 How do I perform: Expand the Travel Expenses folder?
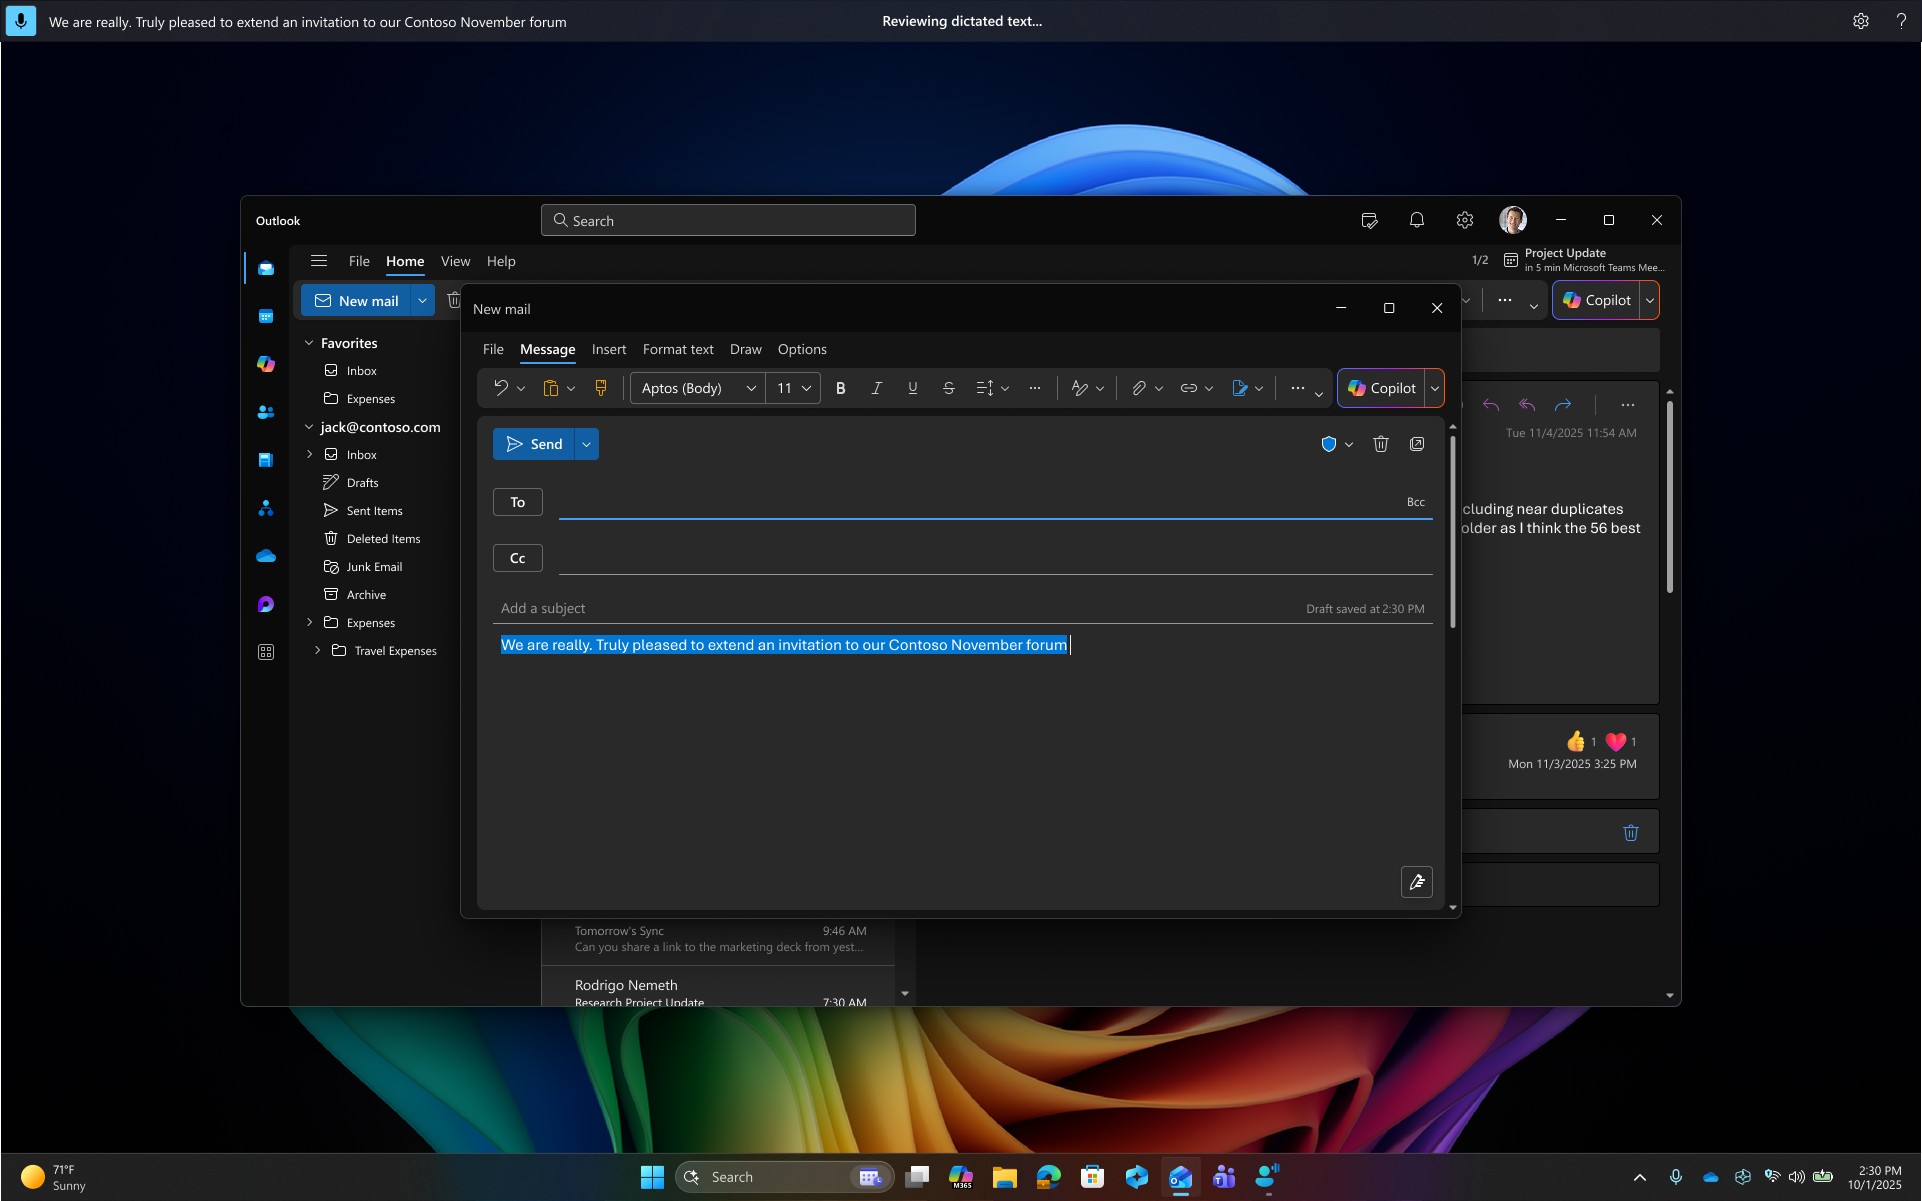[x=318, y=650]
